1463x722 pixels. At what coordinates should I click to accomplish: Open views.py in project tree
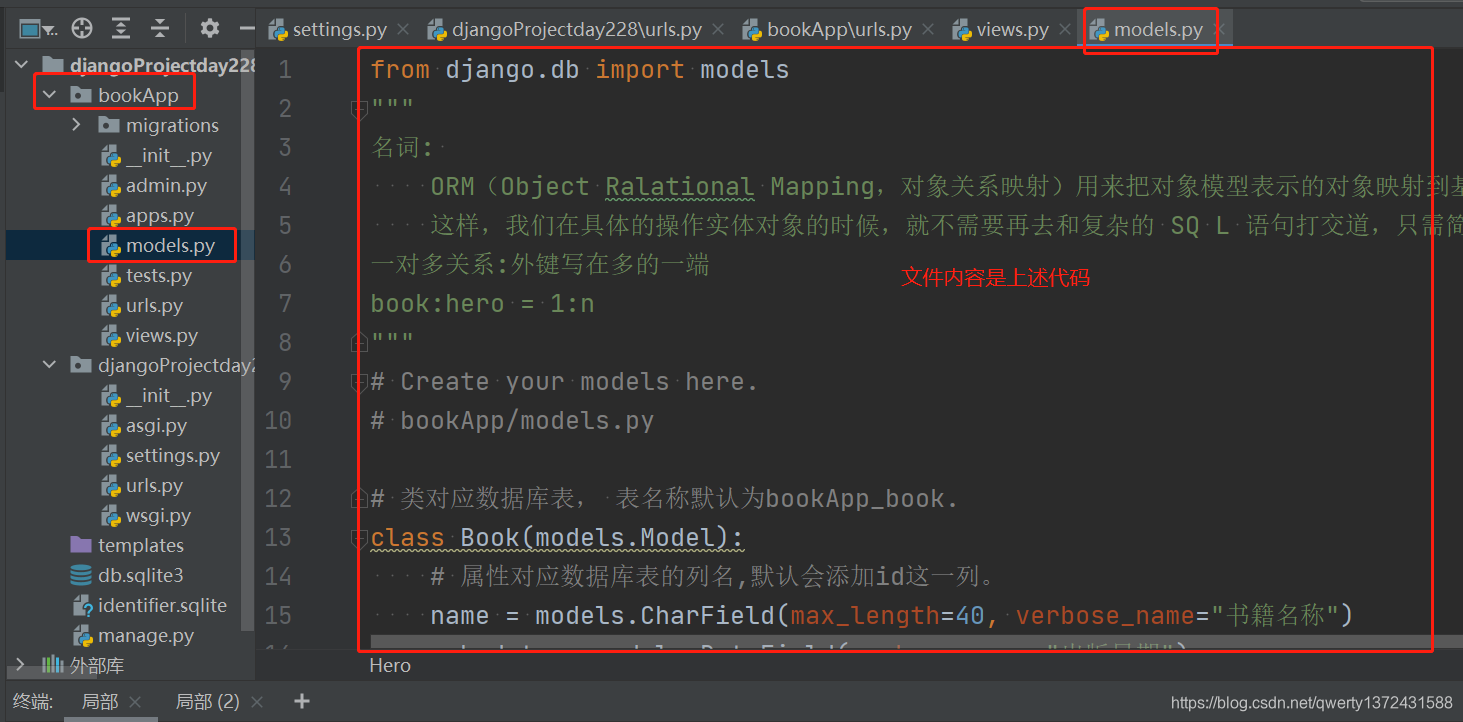point(162,336)
